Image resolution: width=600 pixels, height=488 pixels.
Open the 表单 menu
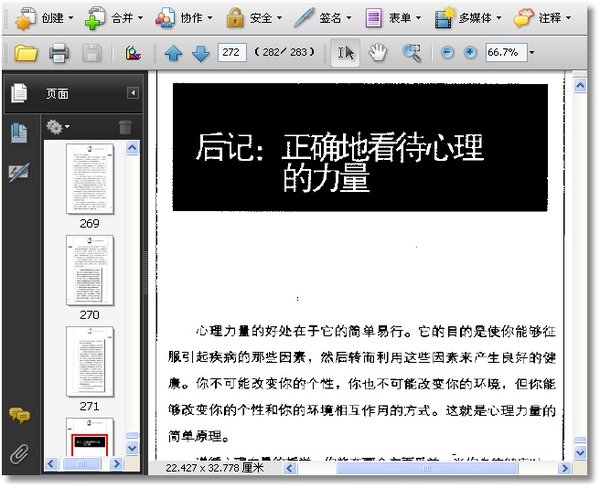pyautogui.click(x=392, y=18)
